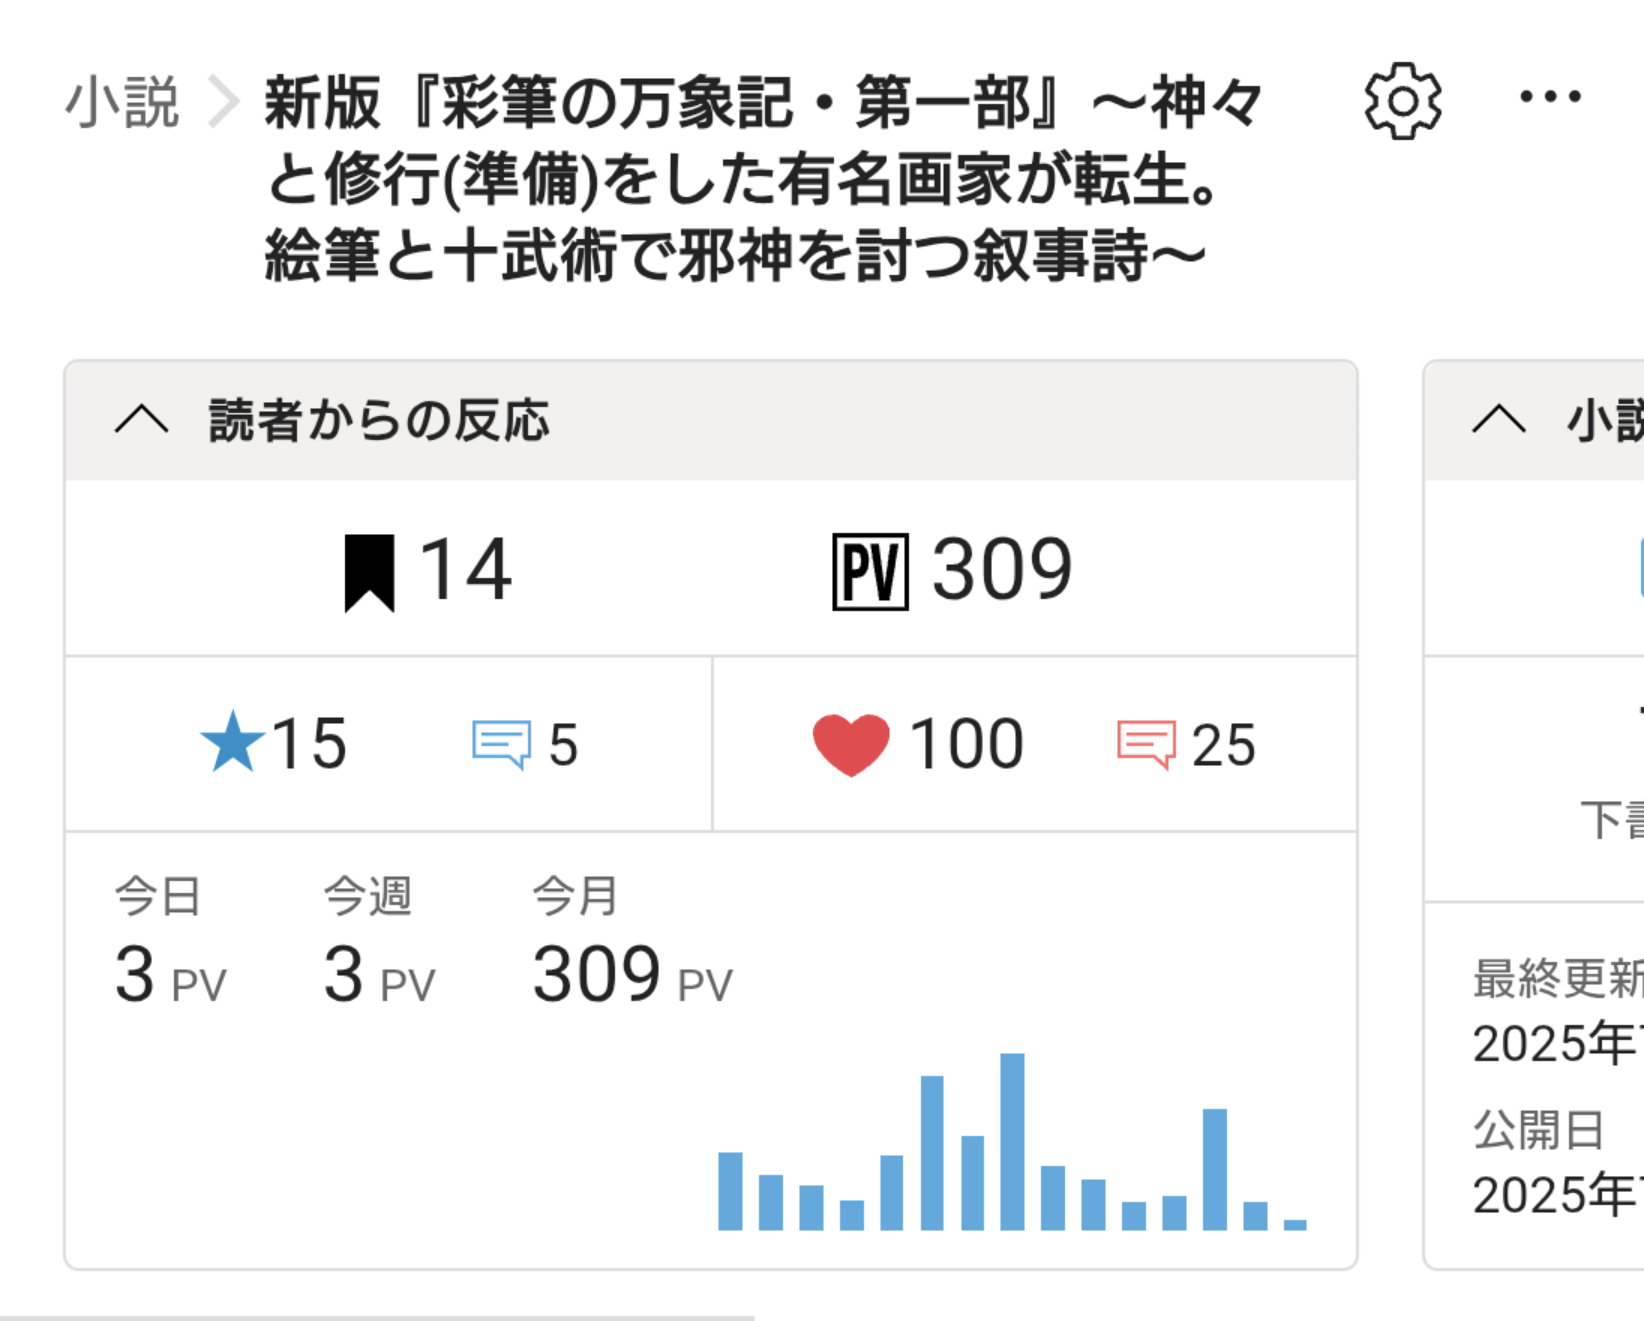This screenshot has height=1321, width=1644.
Task: Open the three-dot more options menu
Action: tap(1550, 97)
